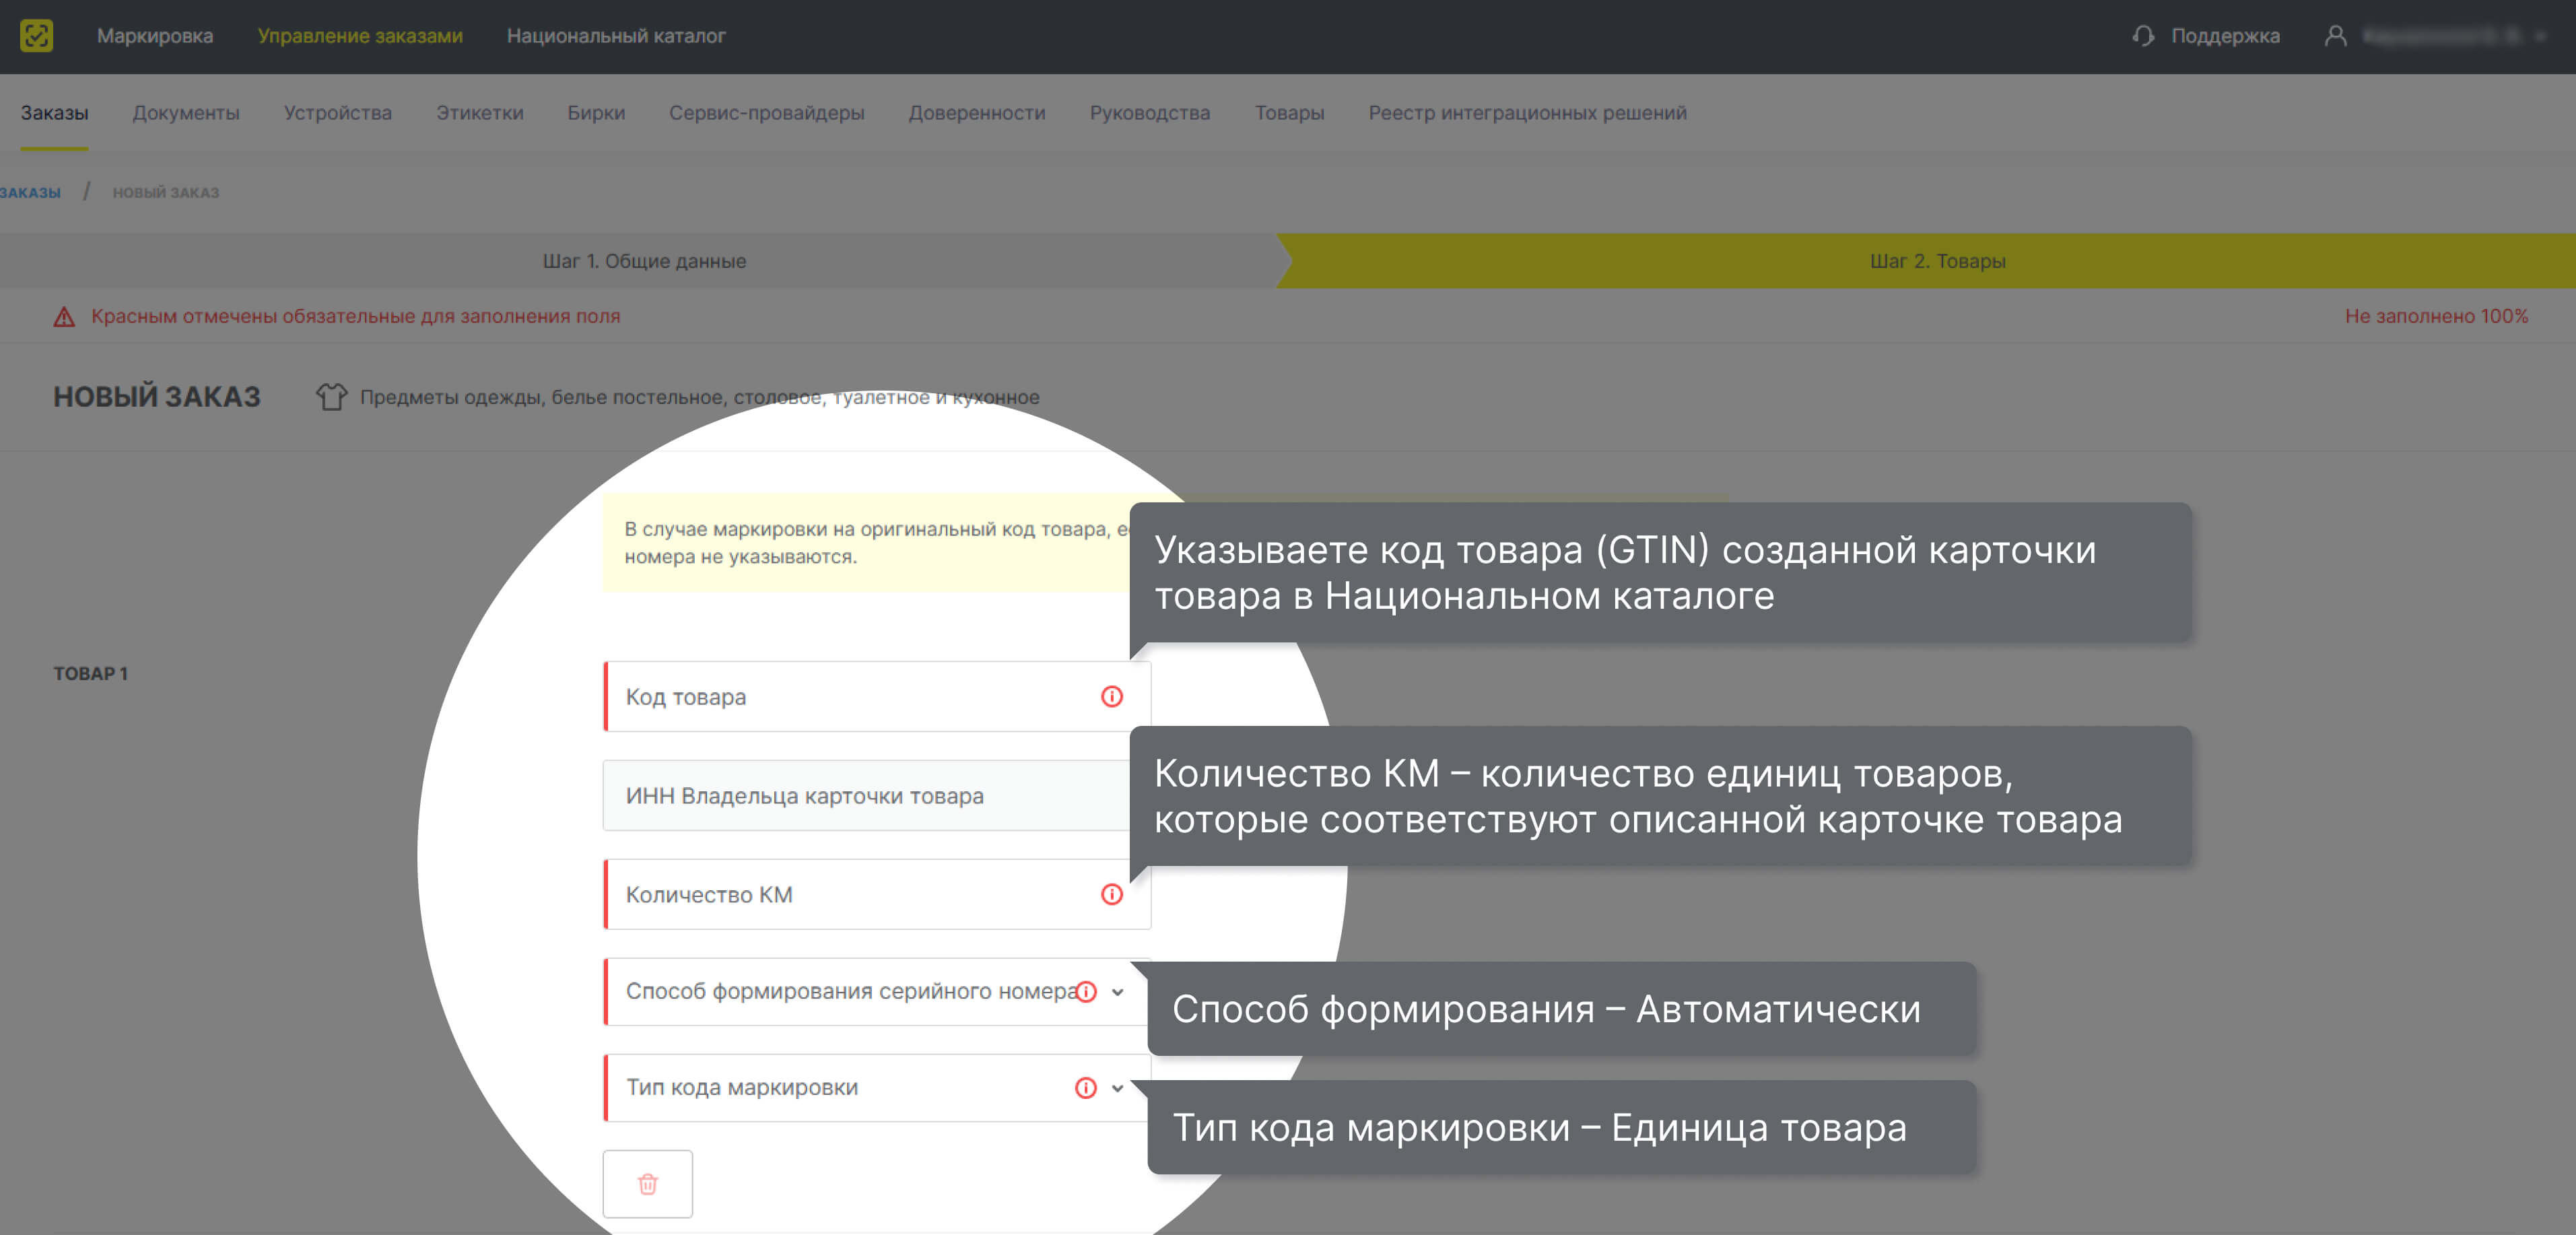
Task: Click the clothing category t-shirt icon
Action: pos(331,397)
